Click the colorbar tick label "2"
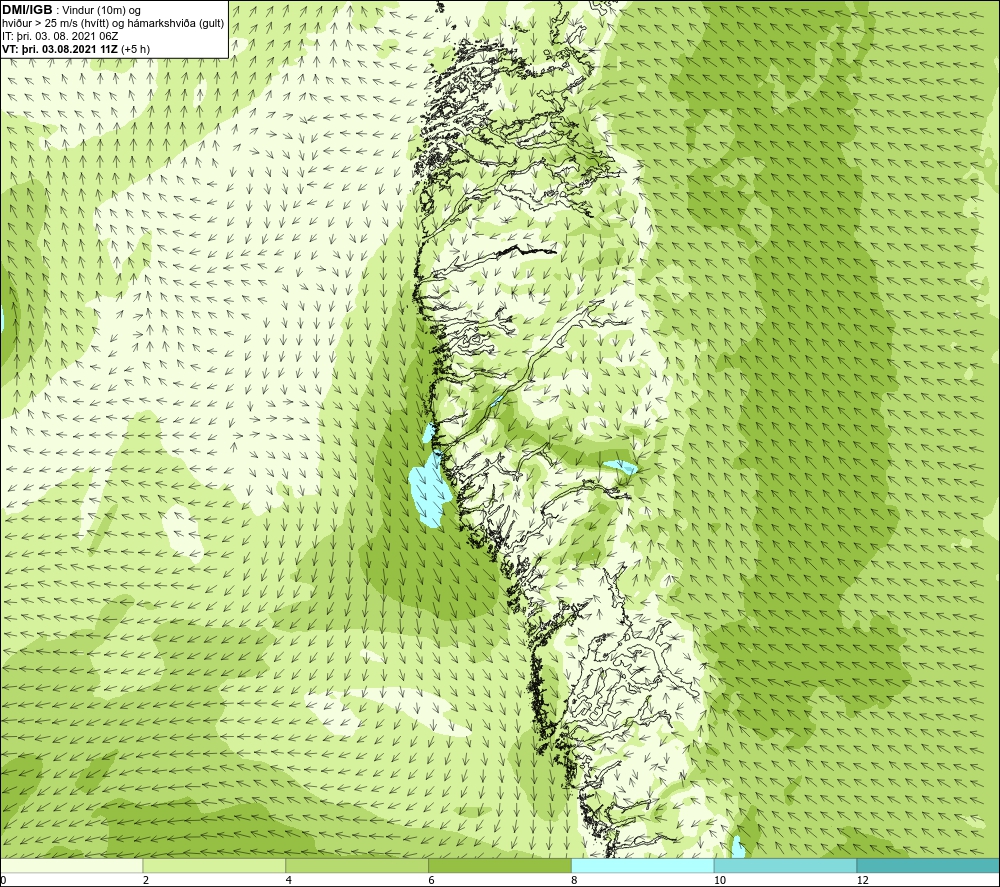Screen dimensions: 1000x887 click(146, 880)
